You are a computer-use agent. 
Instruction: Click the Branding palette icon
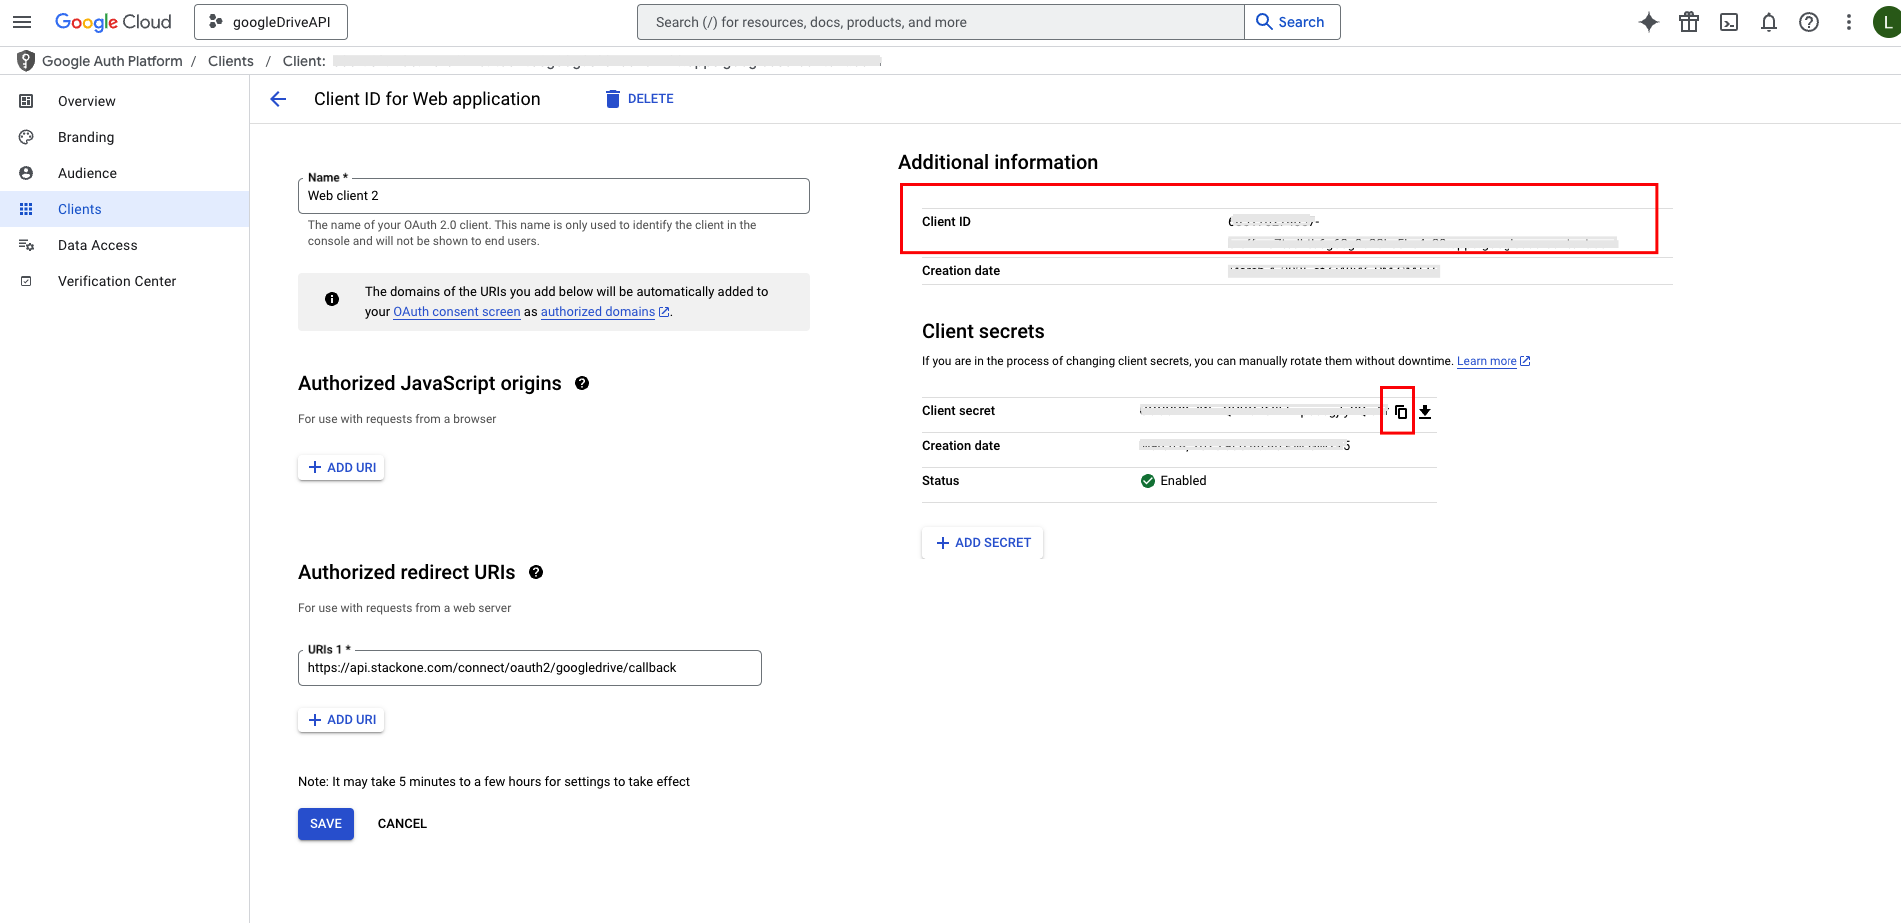tap(26, 137)
